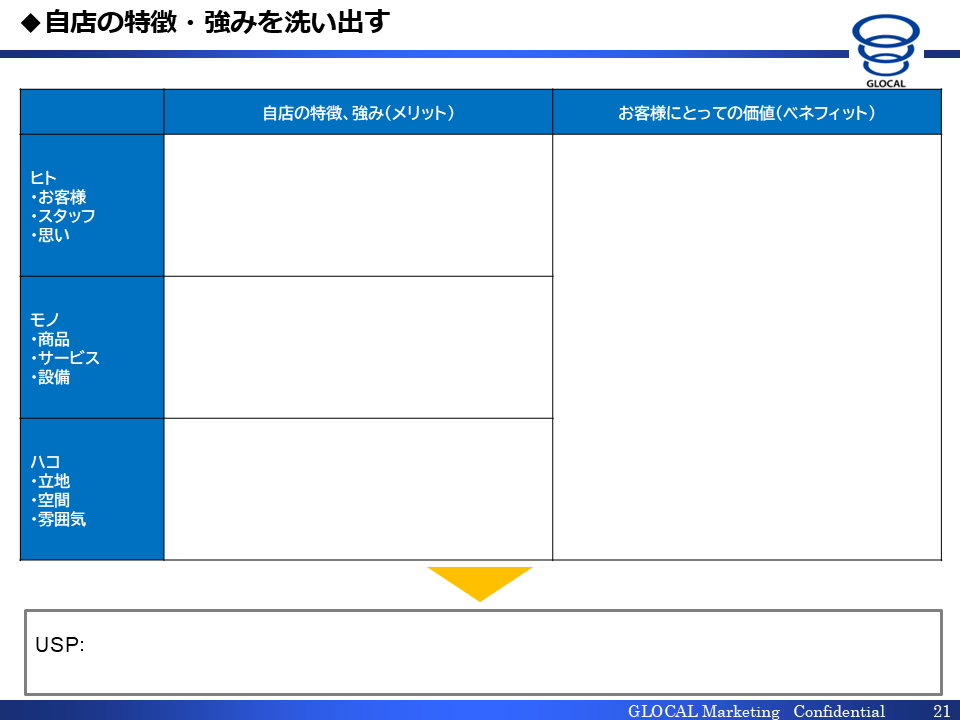Screen dimensions: 960x720
Task: Click the yellow downward arrow
Action: click(480, 582)
